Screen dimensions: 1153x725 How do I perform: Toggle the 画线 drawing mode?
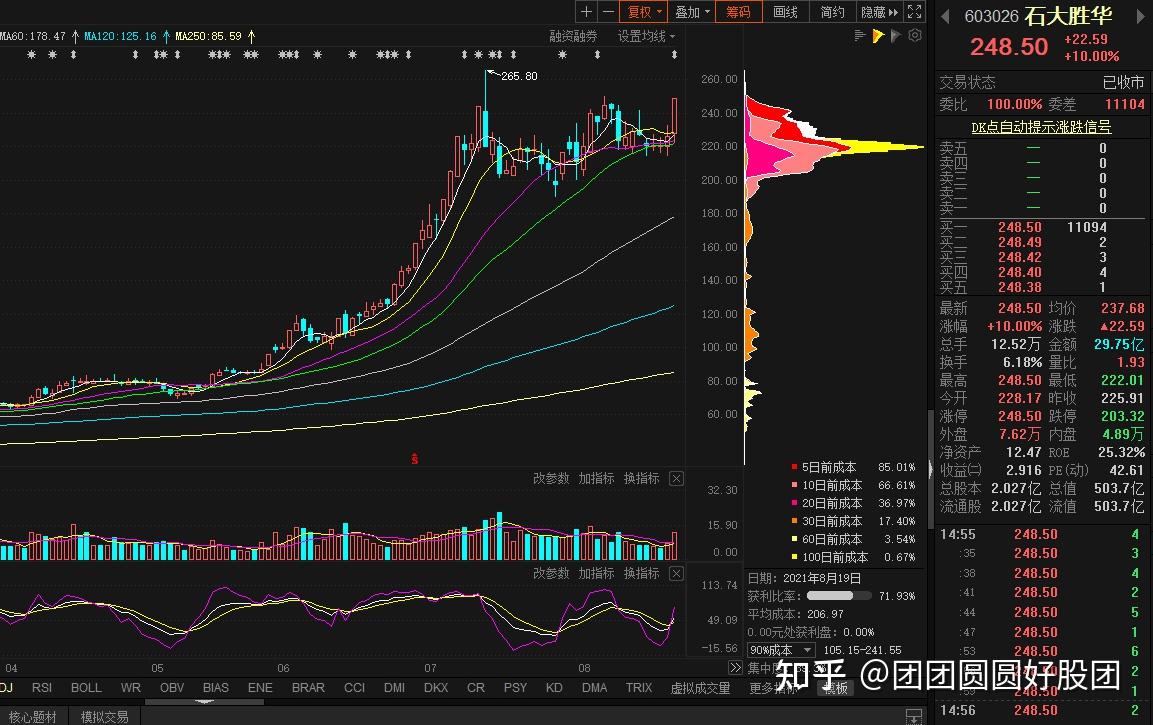(x=785, y=12)
